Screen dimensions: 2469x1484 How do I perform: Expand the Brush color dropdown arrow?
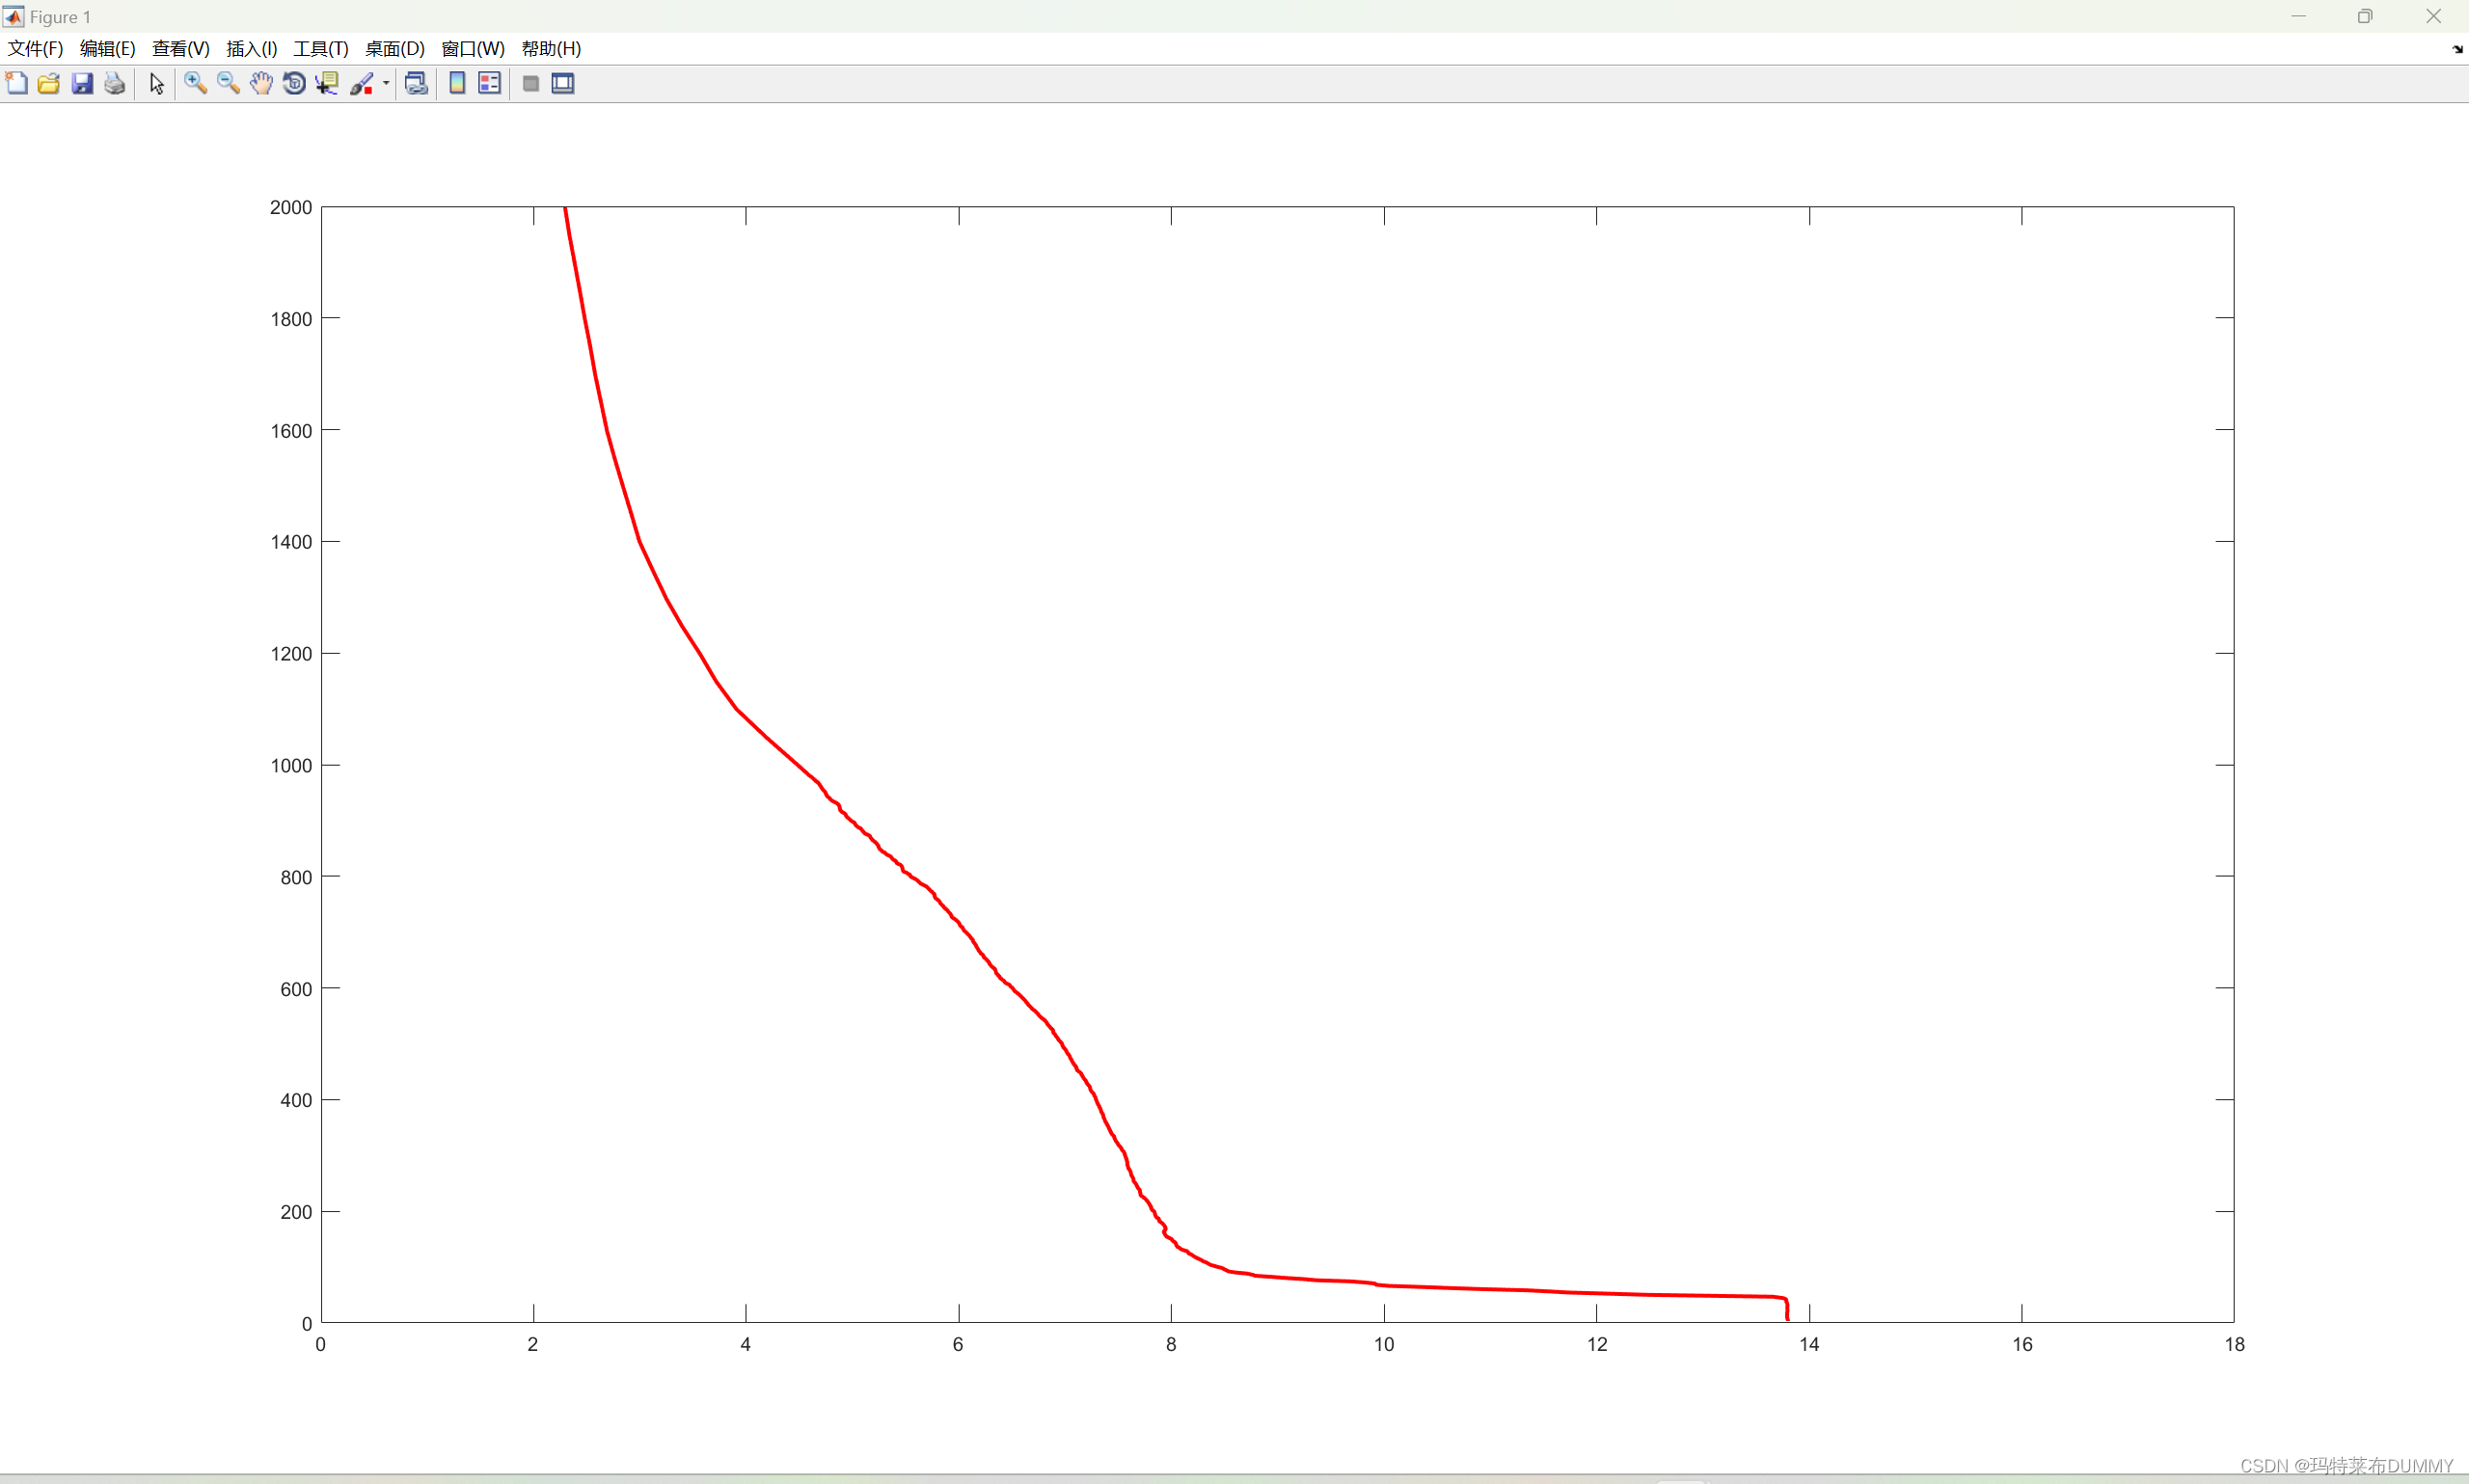pyautogui.click(x=386, y=84)
